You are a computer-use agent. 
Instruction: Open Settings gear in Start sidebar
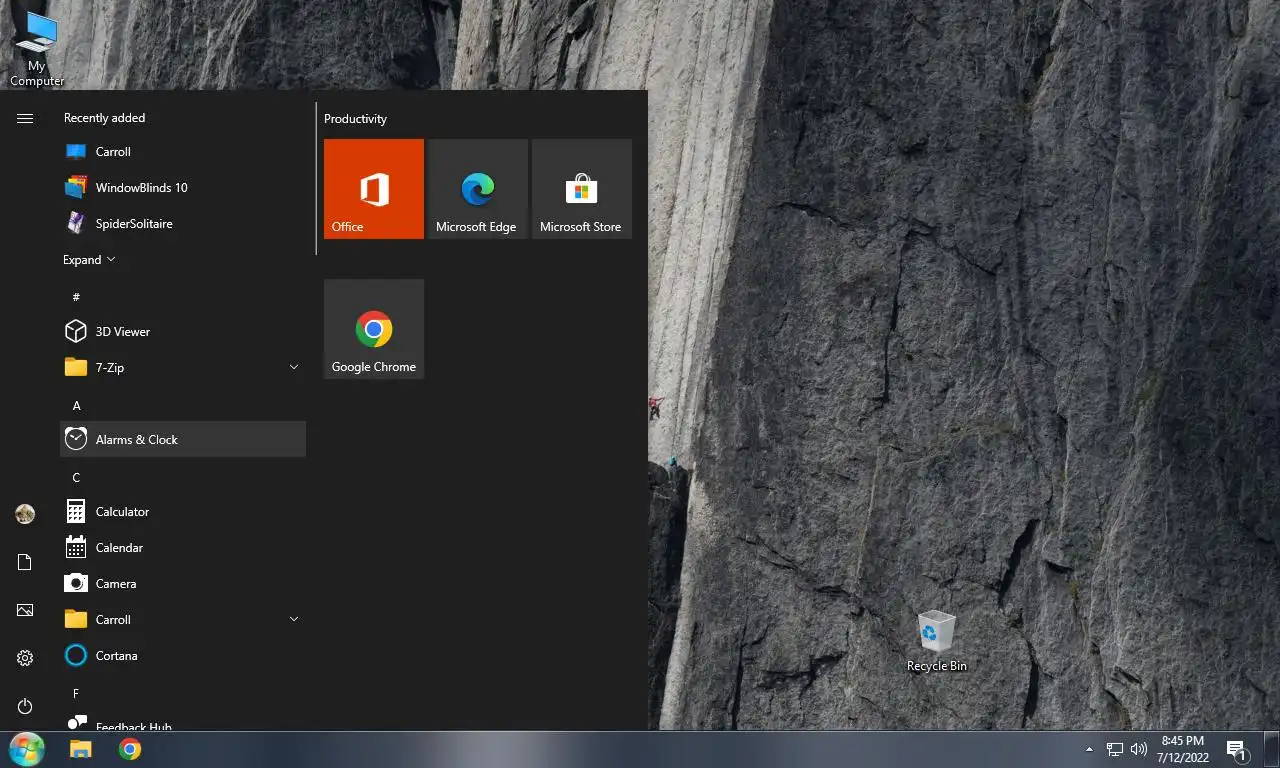[x=25, y=658]
